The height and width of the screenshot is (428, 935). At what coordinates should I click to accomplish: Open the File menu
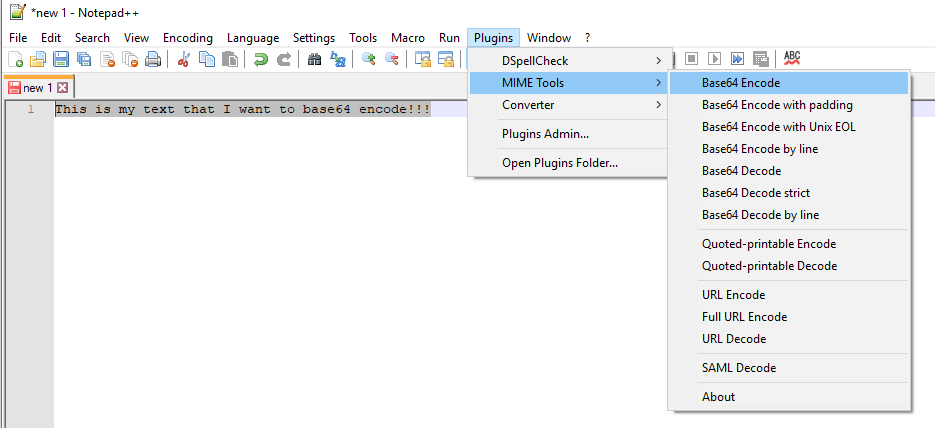coord(18,38)
